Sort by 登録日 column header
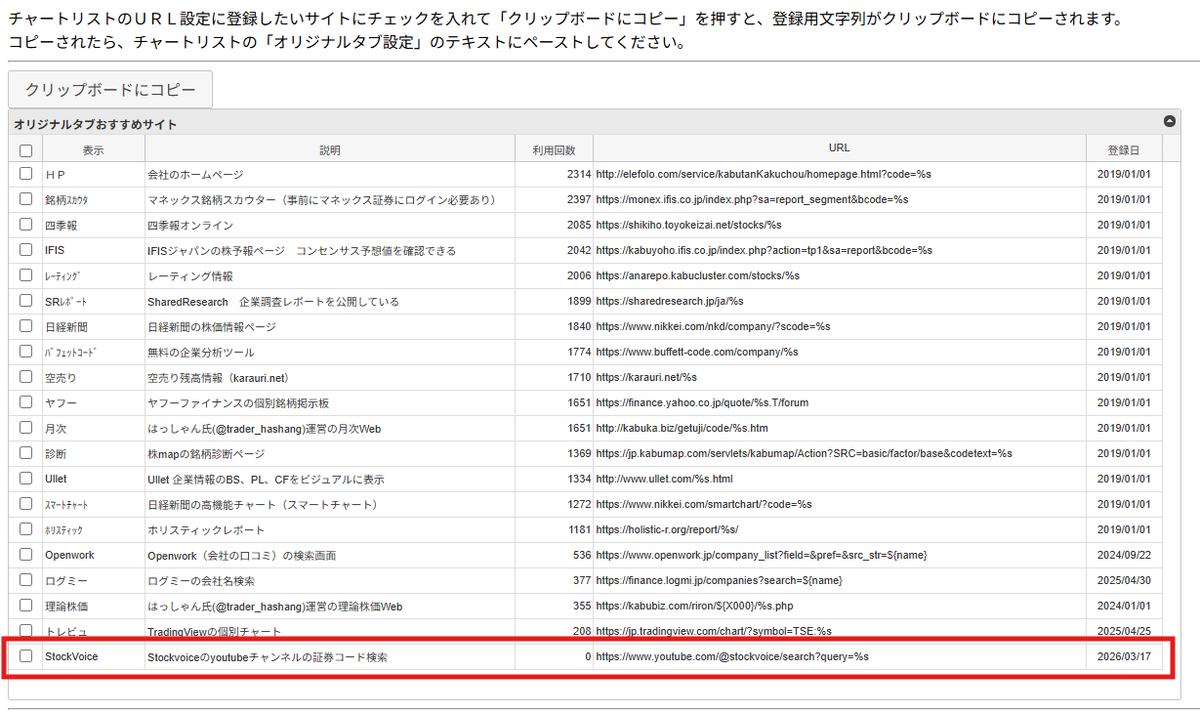The image size is (1200, 713). 1123,150
